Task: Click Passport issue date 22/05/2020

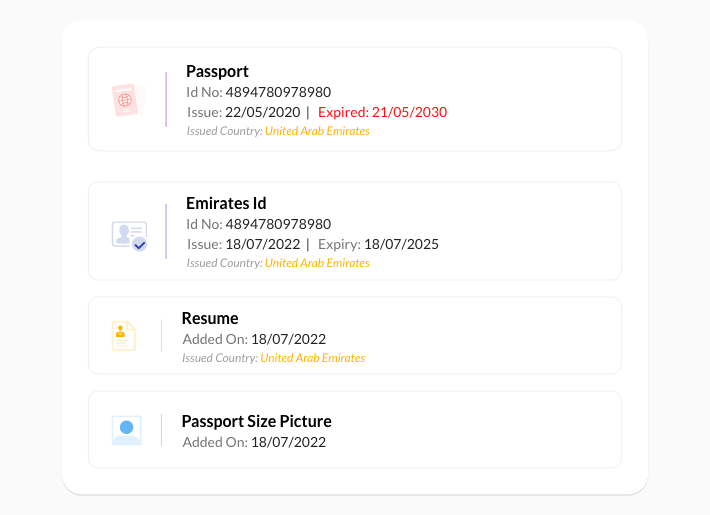Action: coord(263,112)
